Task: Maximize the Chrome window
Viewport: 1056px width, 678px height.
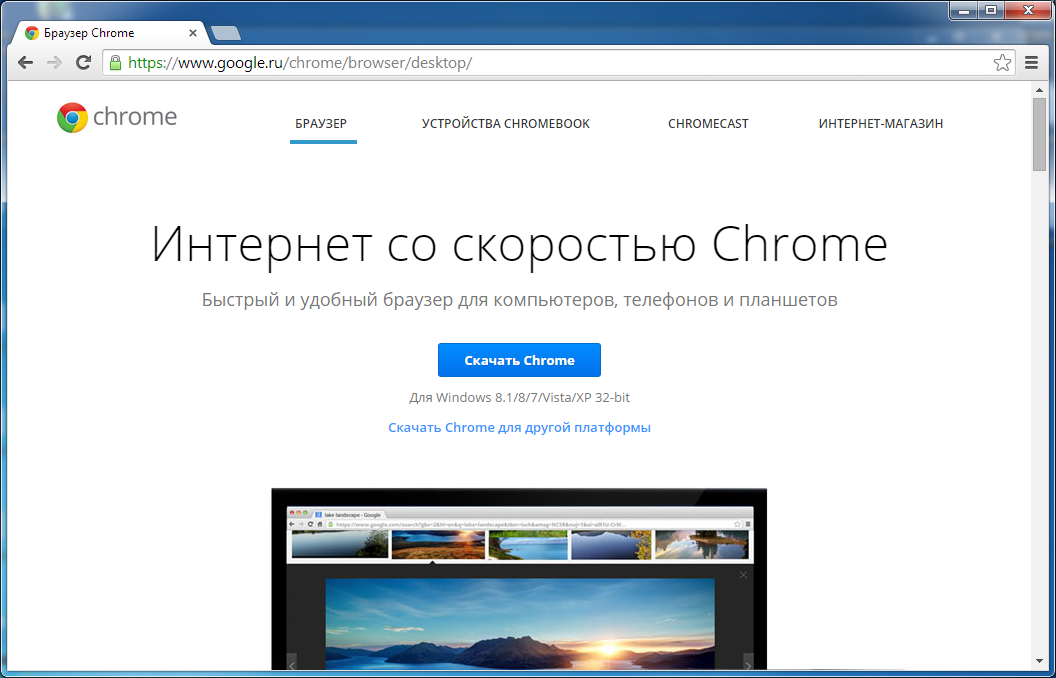Action: (991, 10)
